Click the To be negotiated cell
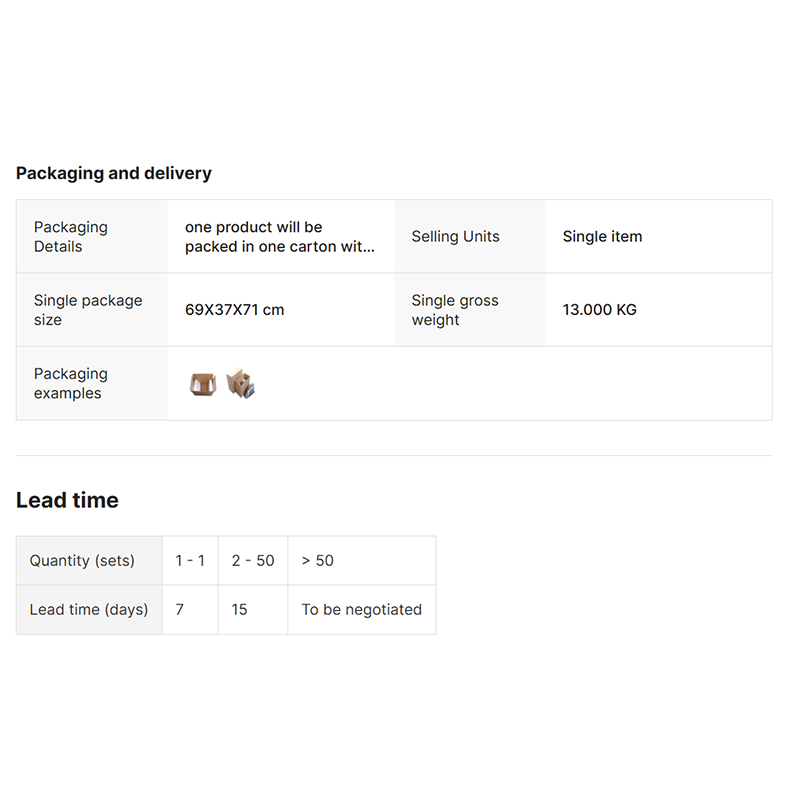The height and width of the screenshot is (800, 800). click(362, 610)
